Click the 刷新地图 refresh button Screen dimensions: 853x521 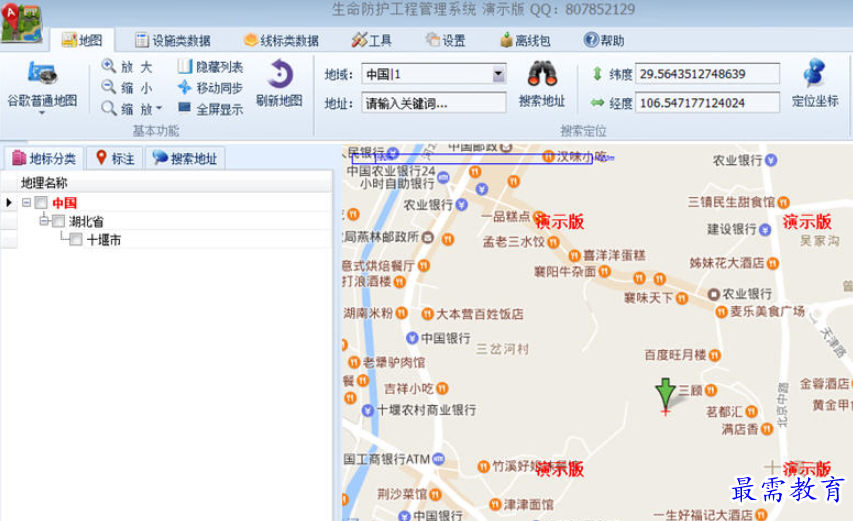280,83
